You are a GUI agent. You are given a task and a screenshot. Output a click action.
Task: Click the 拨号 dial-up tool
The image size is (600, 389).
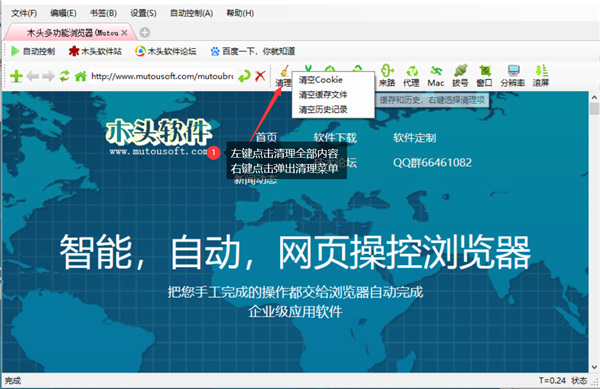pyautogui.click(x=460, y=76)
